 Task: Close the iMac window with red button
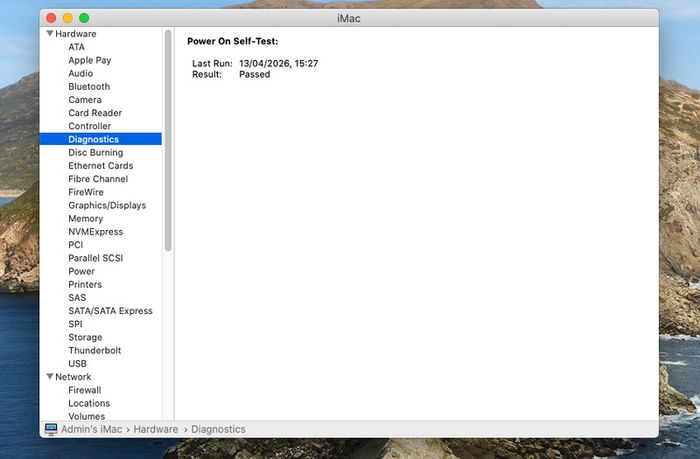pyautogui.click(x=51, y=18)
